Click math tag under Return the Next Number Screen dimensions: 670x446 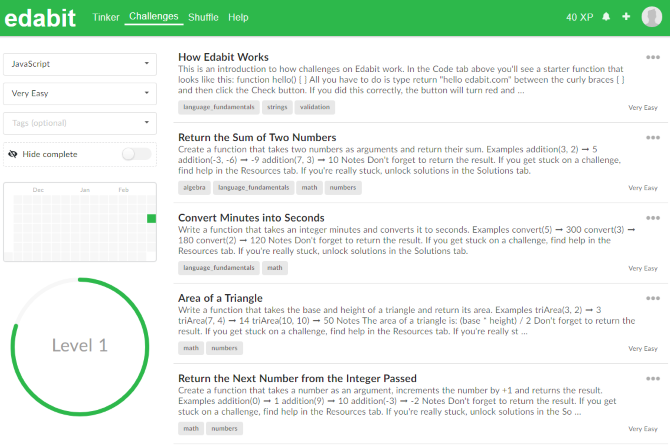(191, 428)
